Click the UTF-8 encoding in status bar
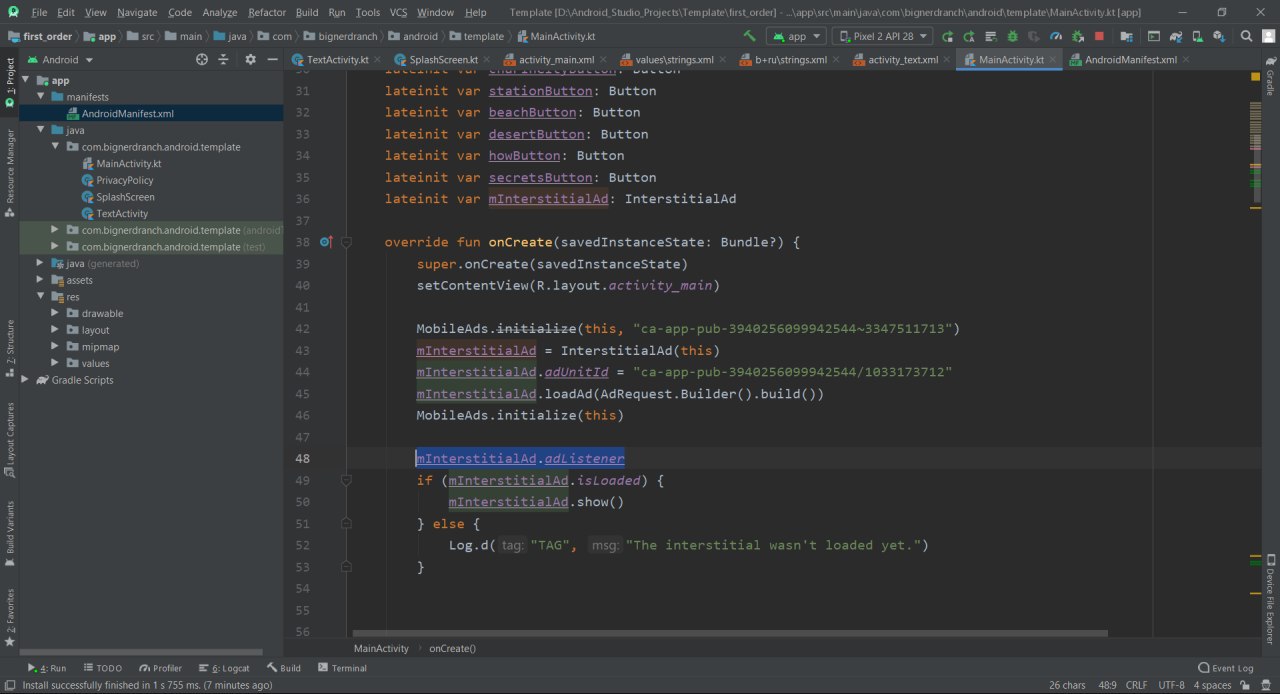 [1170, 685]
